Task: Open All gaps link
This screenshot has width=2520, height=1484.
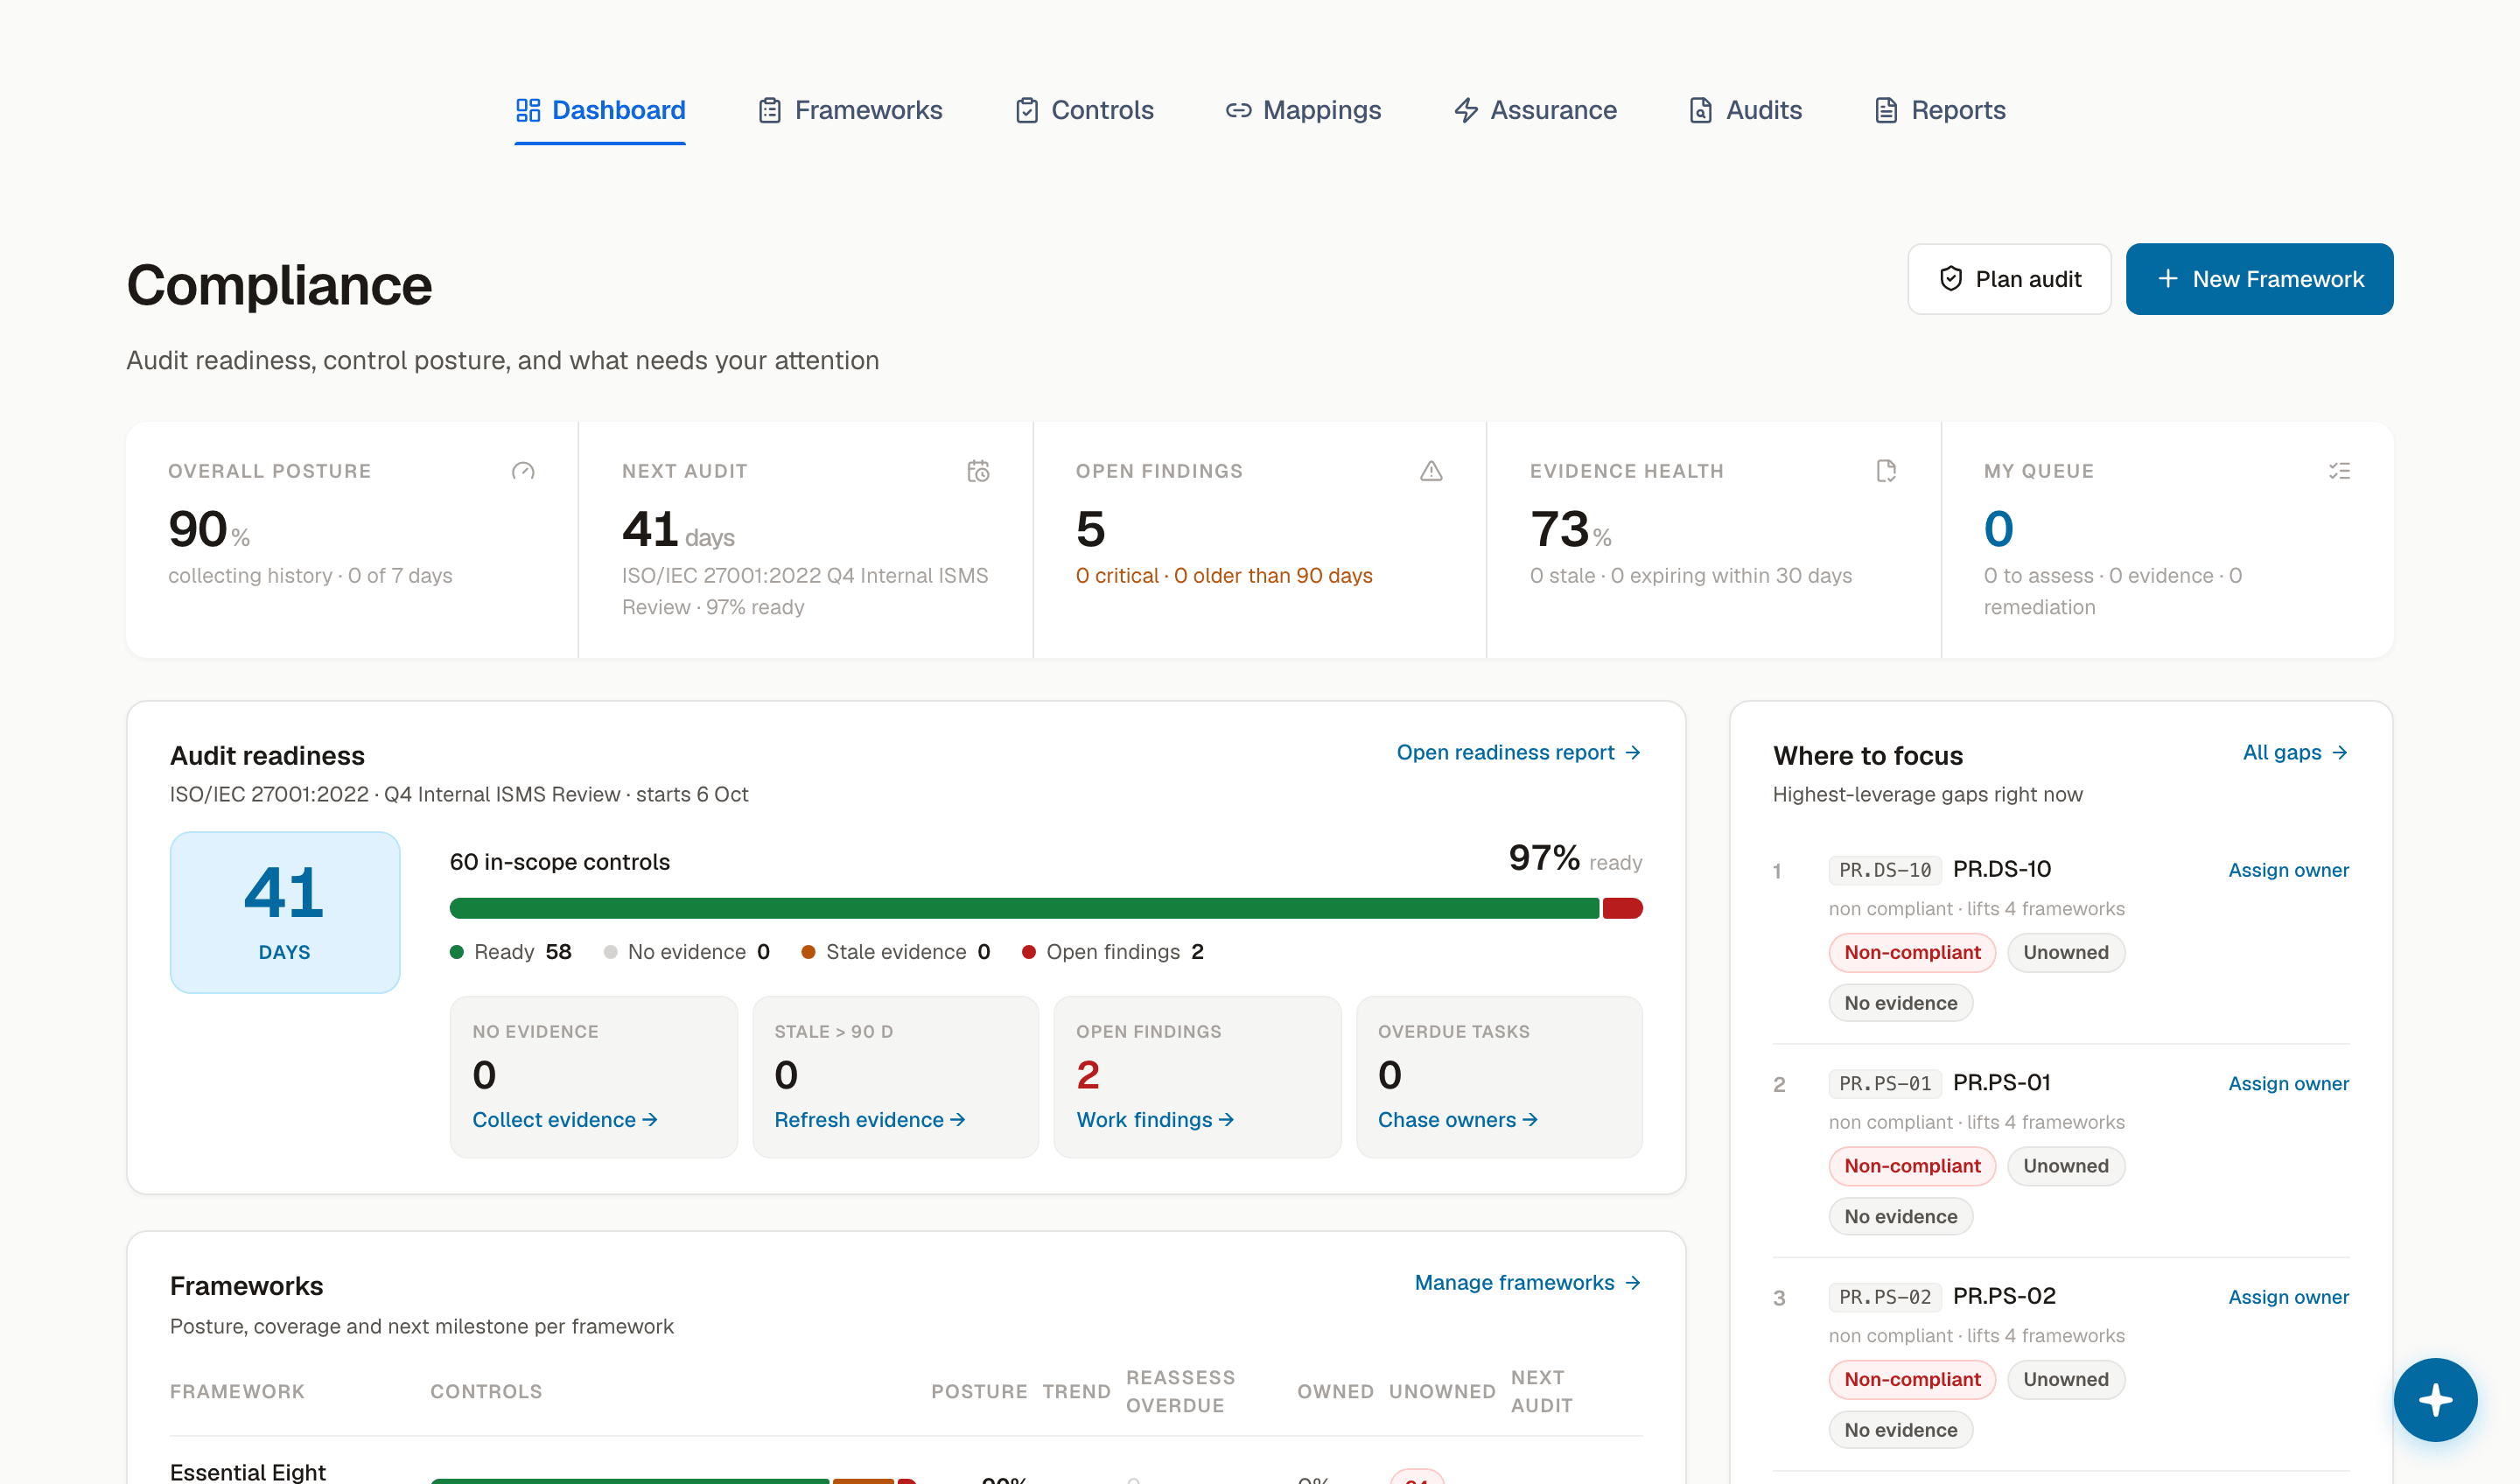Action: pos(2295,752)
